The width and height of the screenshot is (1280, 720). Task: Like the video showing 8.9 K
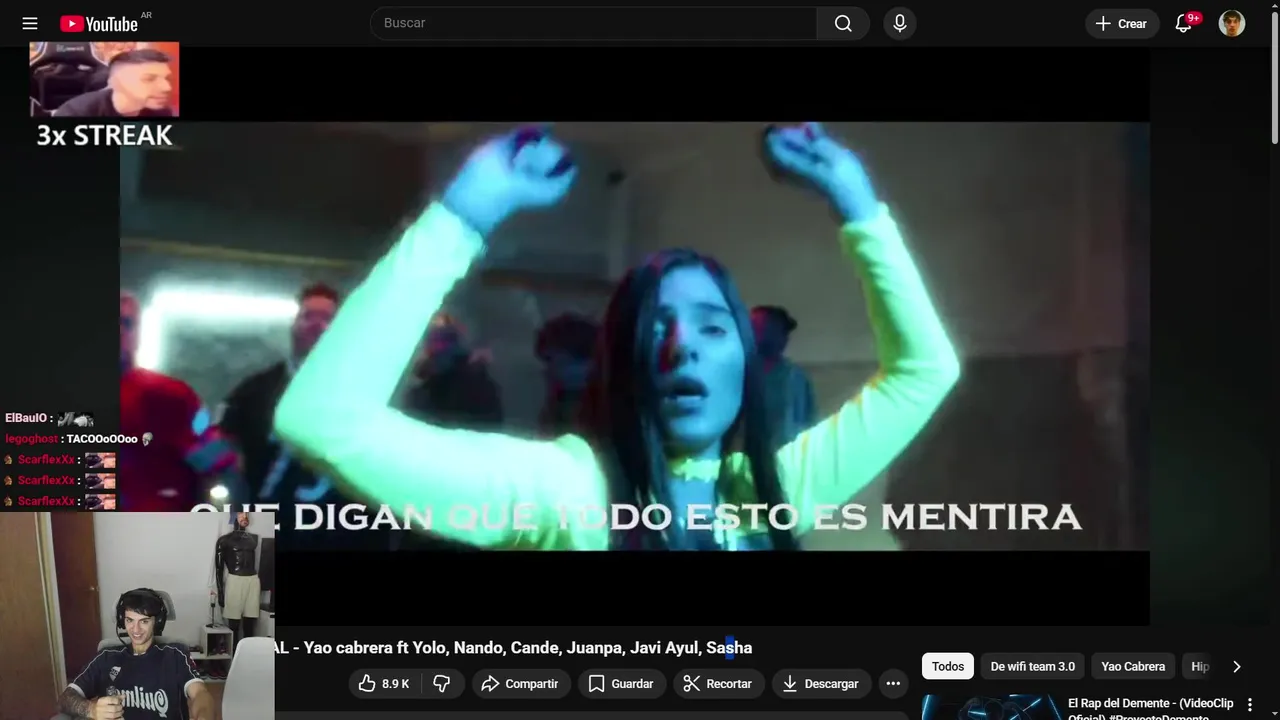(x=384, y=683)
